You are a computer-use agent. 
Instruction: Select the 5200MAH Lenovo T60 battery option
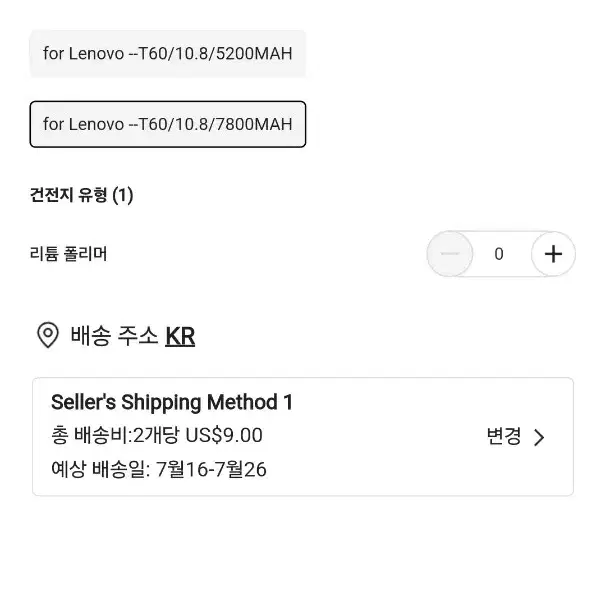[x=168, y=54]
